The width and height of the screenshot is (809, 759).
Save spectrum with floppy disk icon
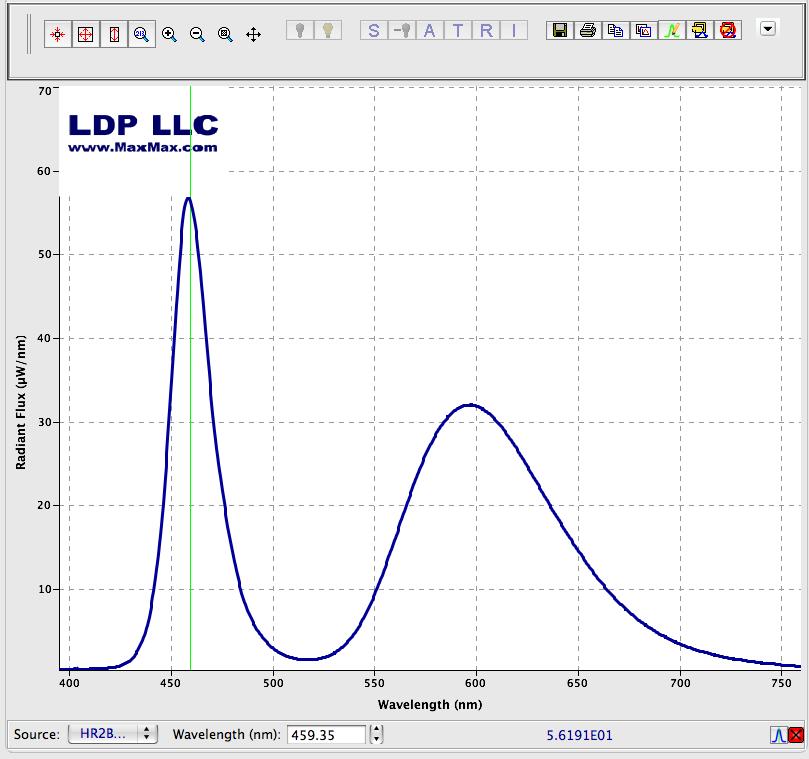tap(560, 30)
